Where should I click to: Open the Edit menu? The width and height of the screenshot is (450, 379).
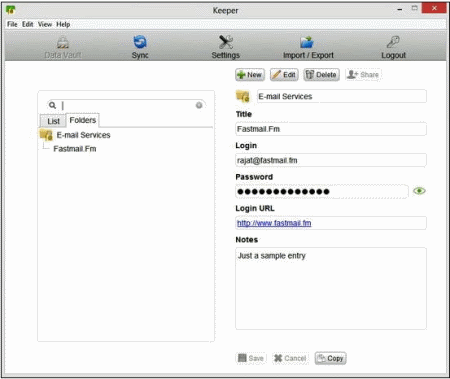click(28, 24)
